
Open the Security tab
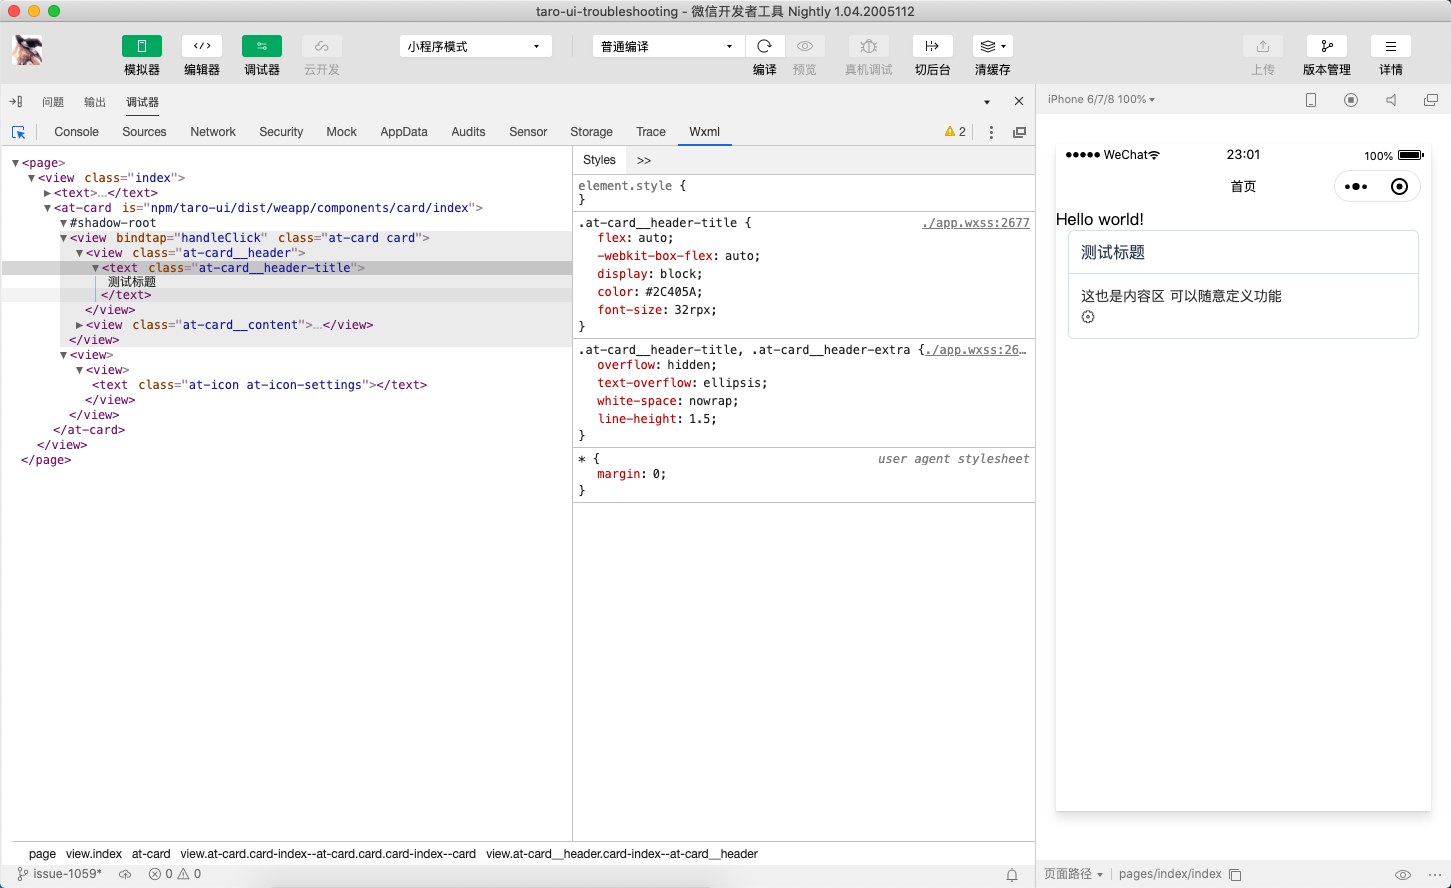[x=281, y=132]
